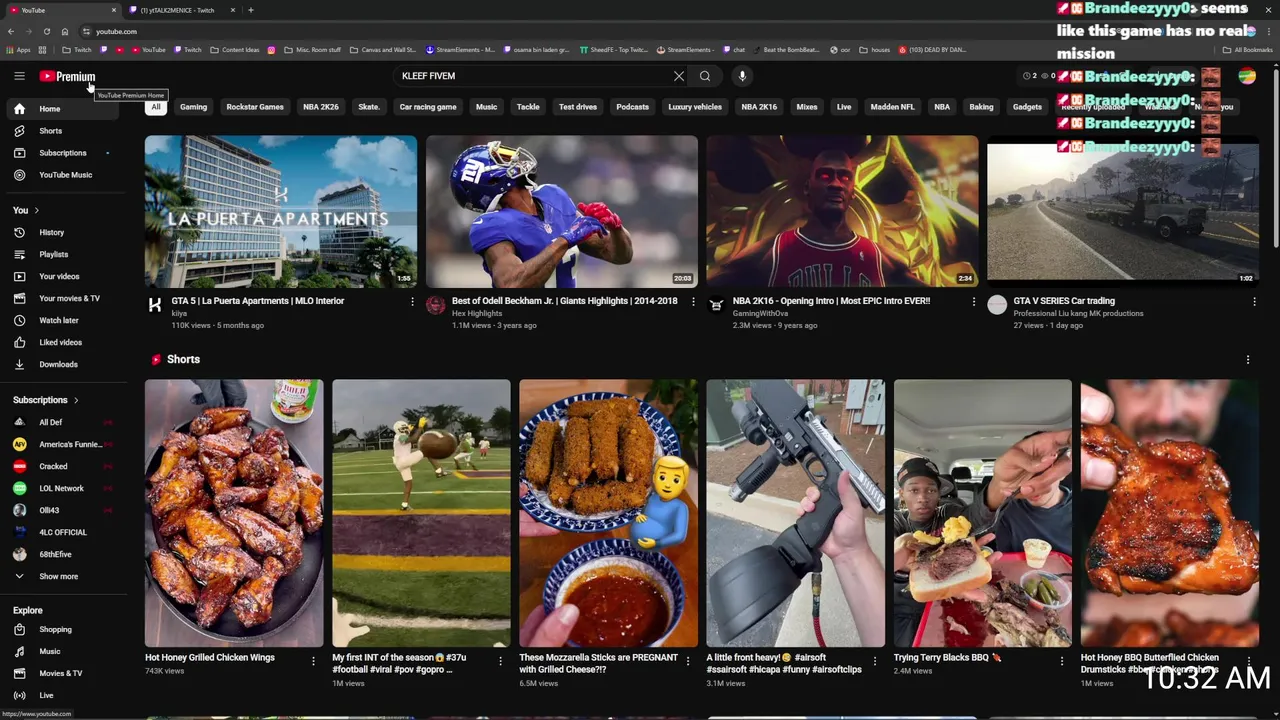The height and width of the screenshot is (720, 1280).
Task: Reload the page with the refresh icon
Action: [x=46, y=31]
